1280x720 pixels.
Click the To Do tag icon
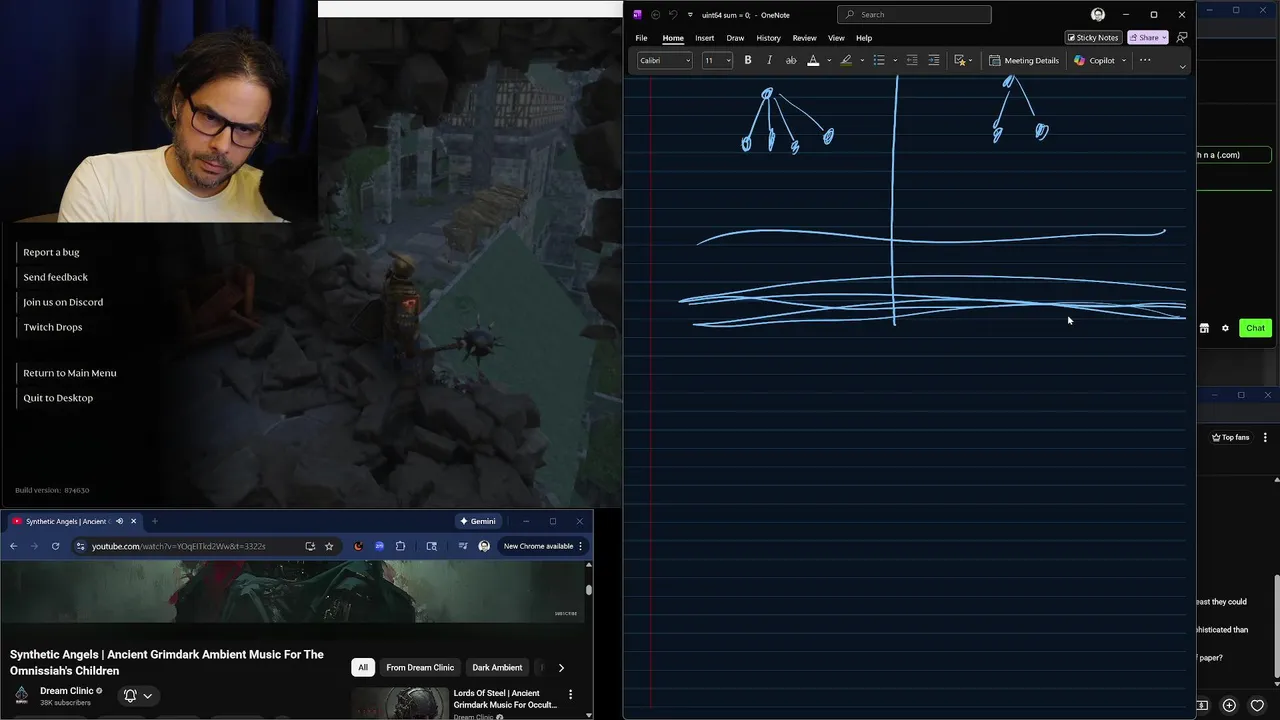[960, 60]
